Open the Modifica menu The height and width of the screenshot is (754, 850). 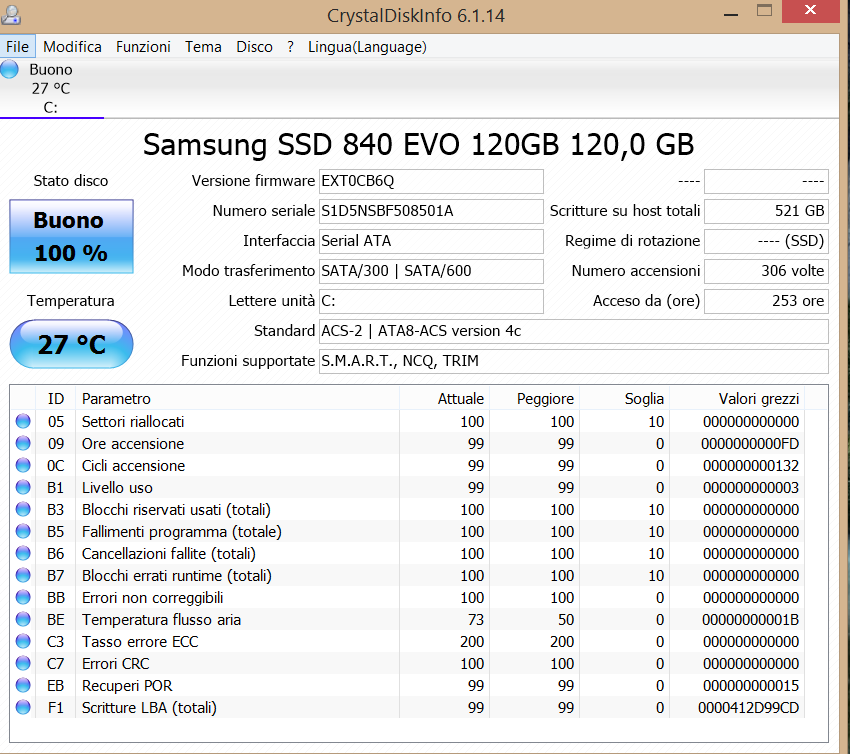pos(72,47)
